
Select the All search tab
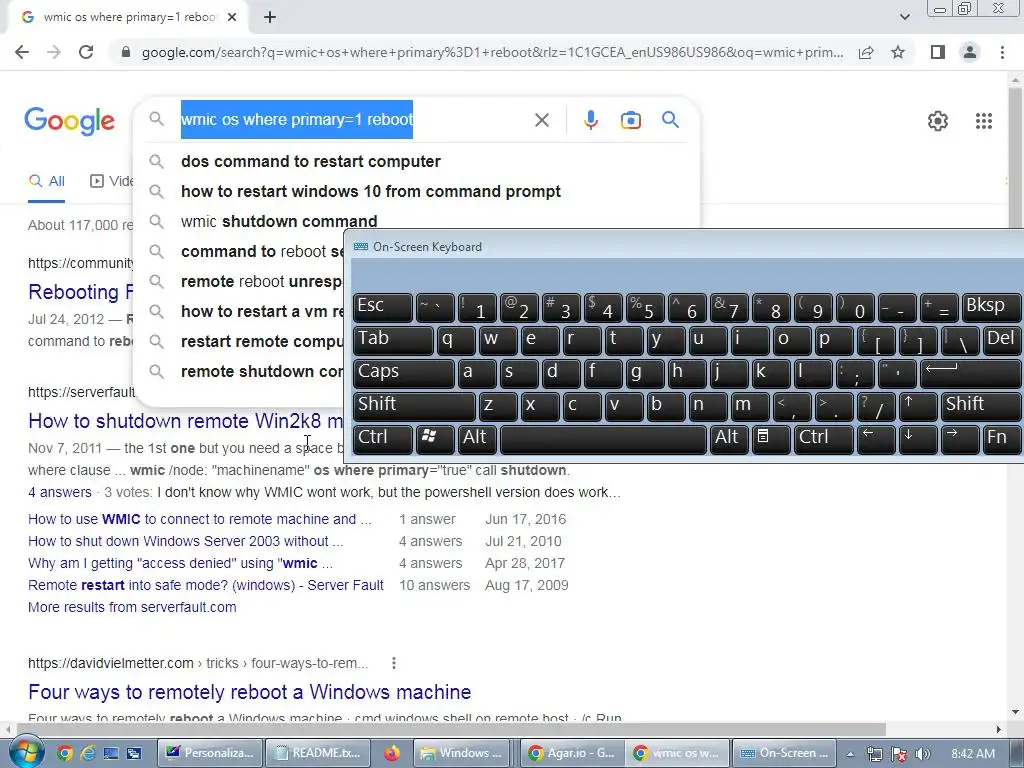click(46, 181)
